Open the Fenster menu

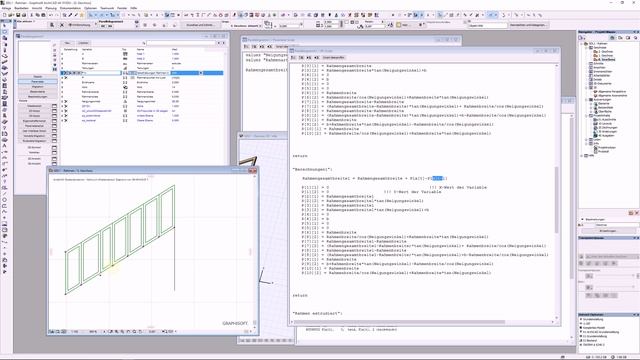click(122, 8)
